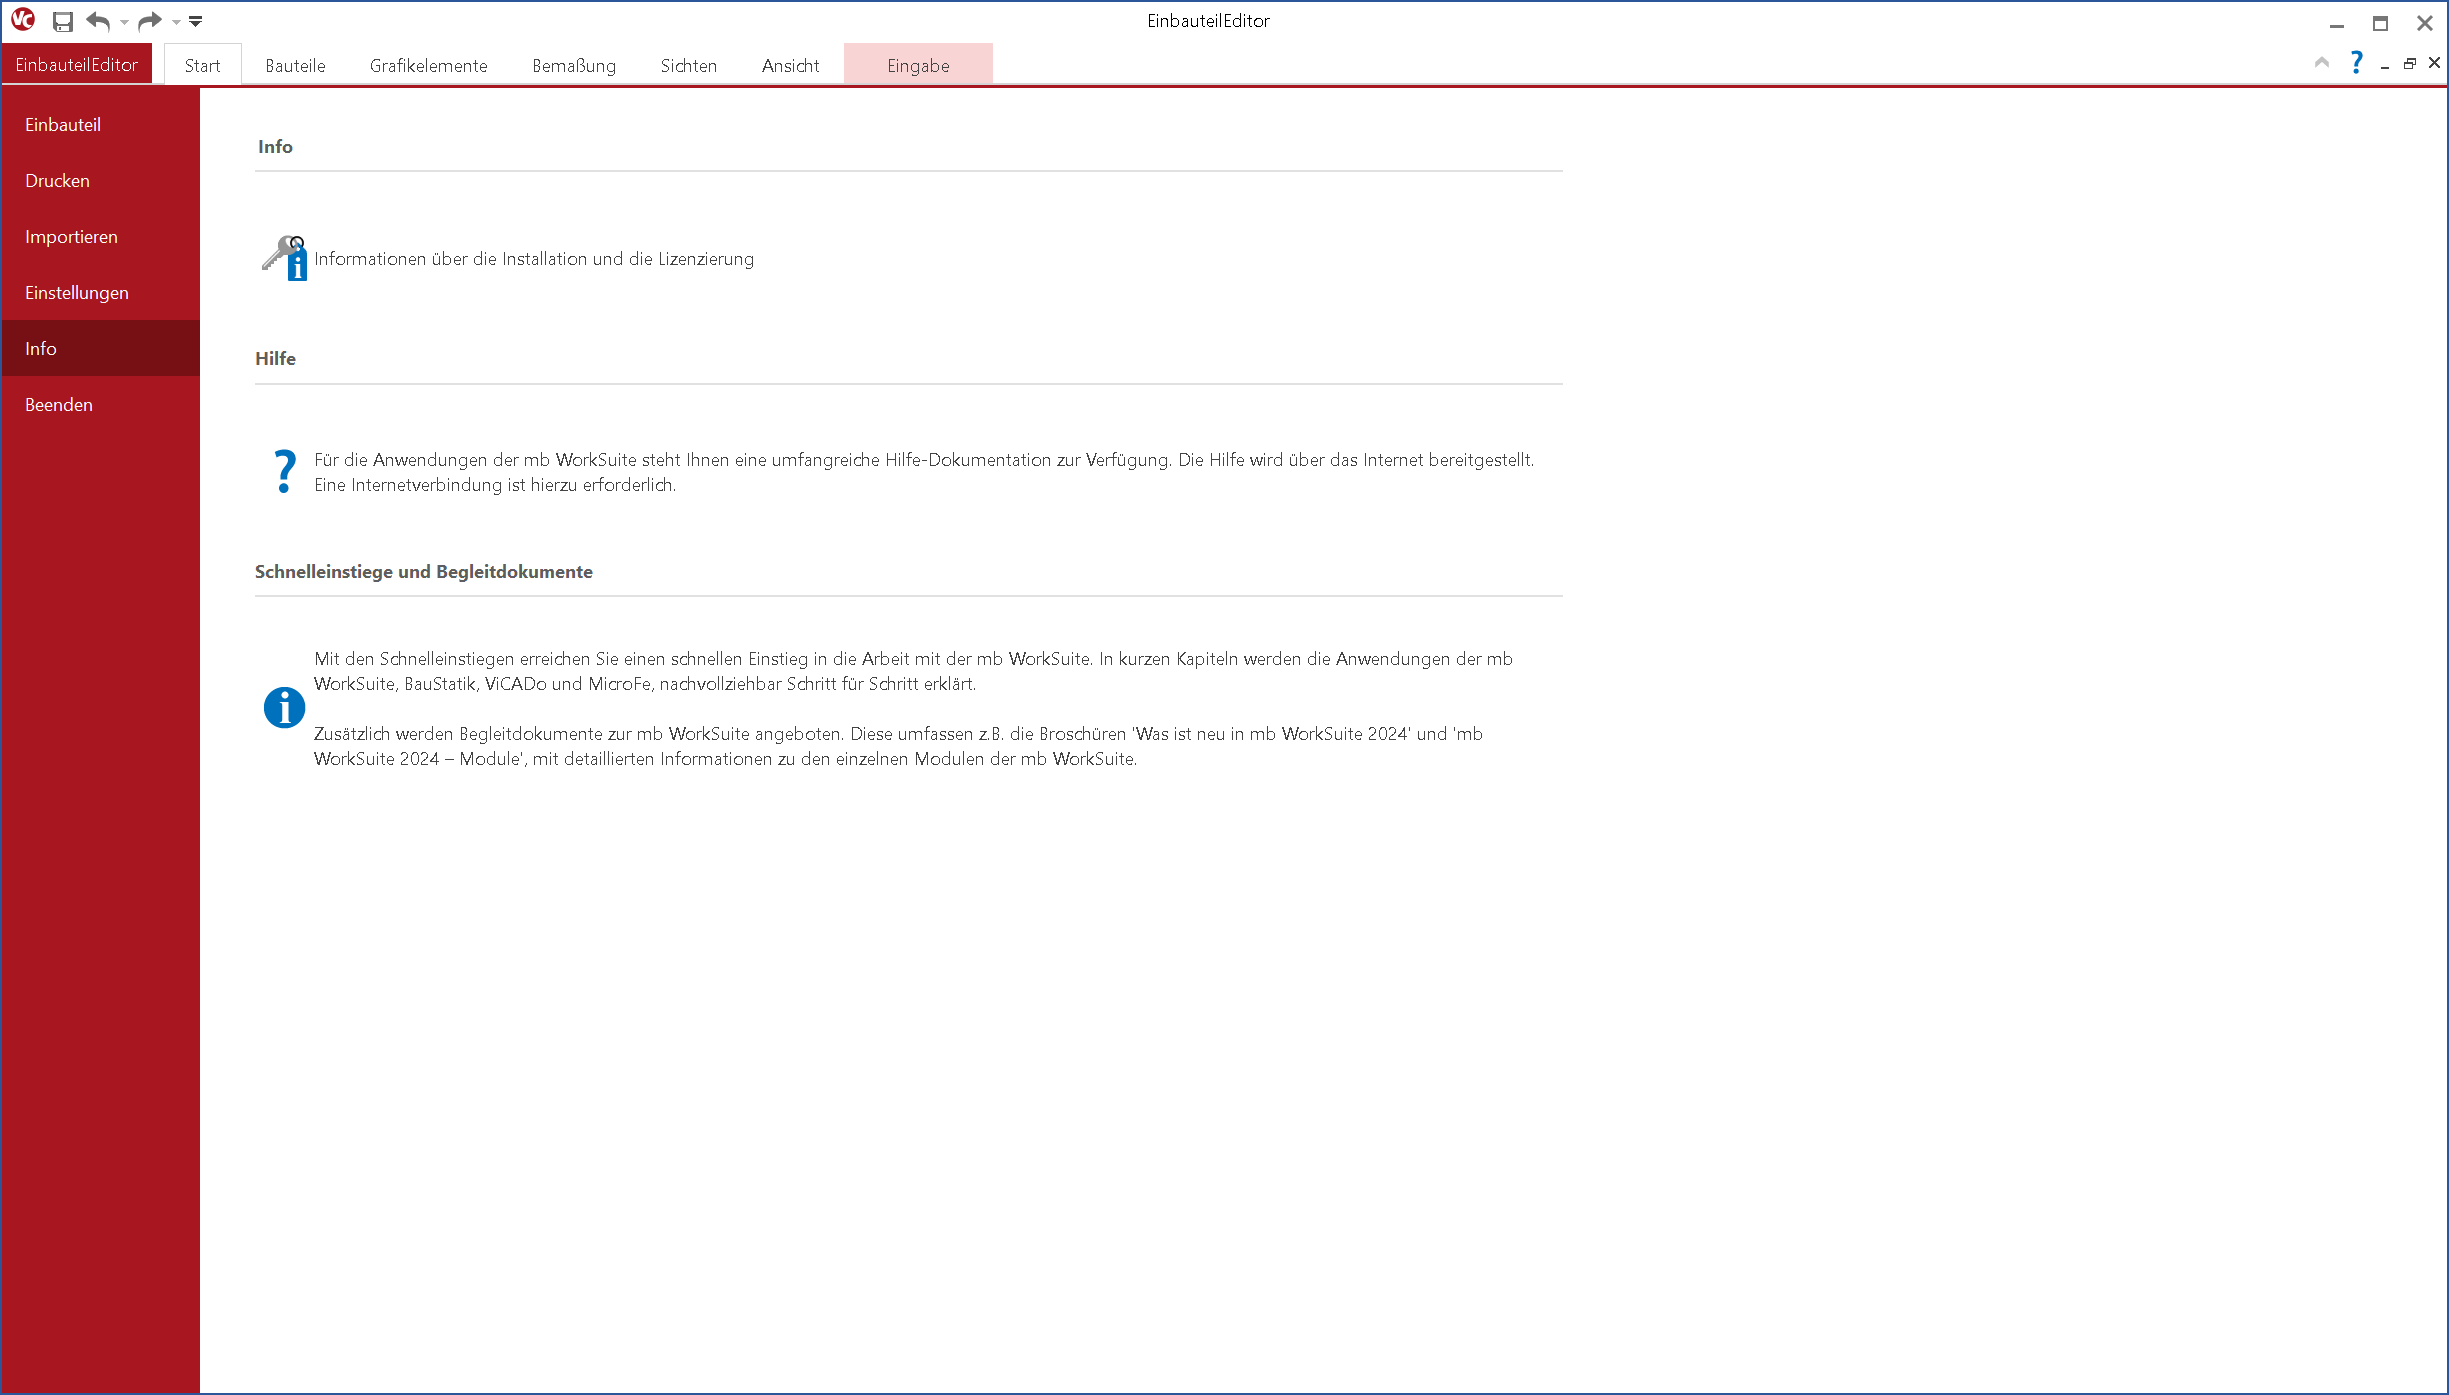Viewport: 2449px width, 1395px height.
Task: Open the Bemaßung ribbon tab
Action: [574, 65]
